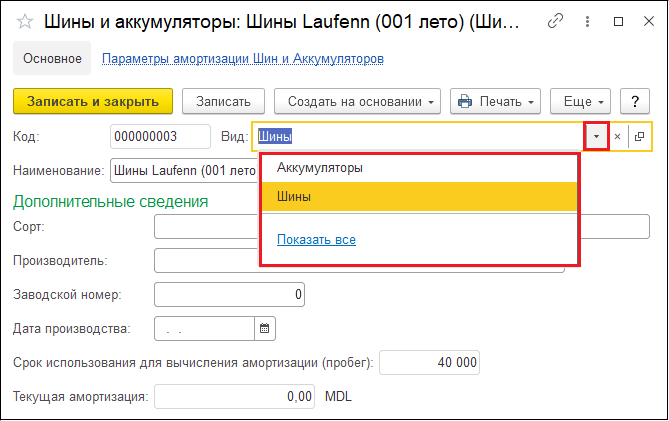Open the Печать printer menu

pyautogui.click(x=495, y=101)
